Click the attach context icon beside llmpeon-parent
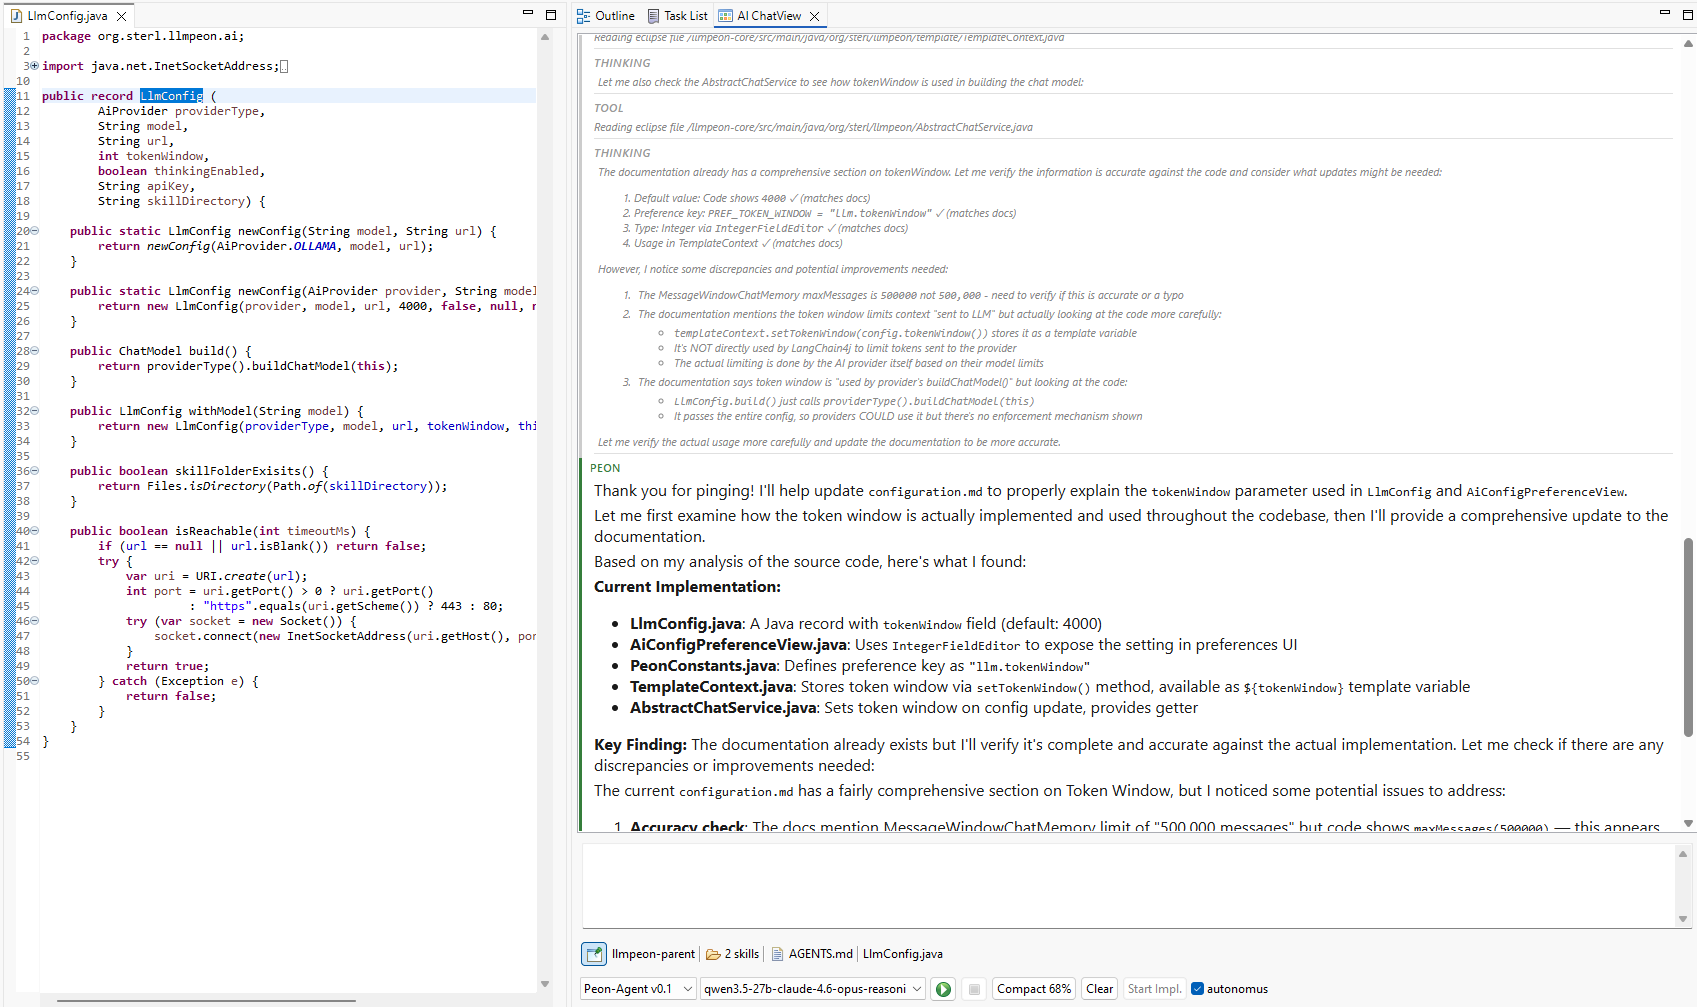This screenshot has height=1007, width=1697. [594, 954]
